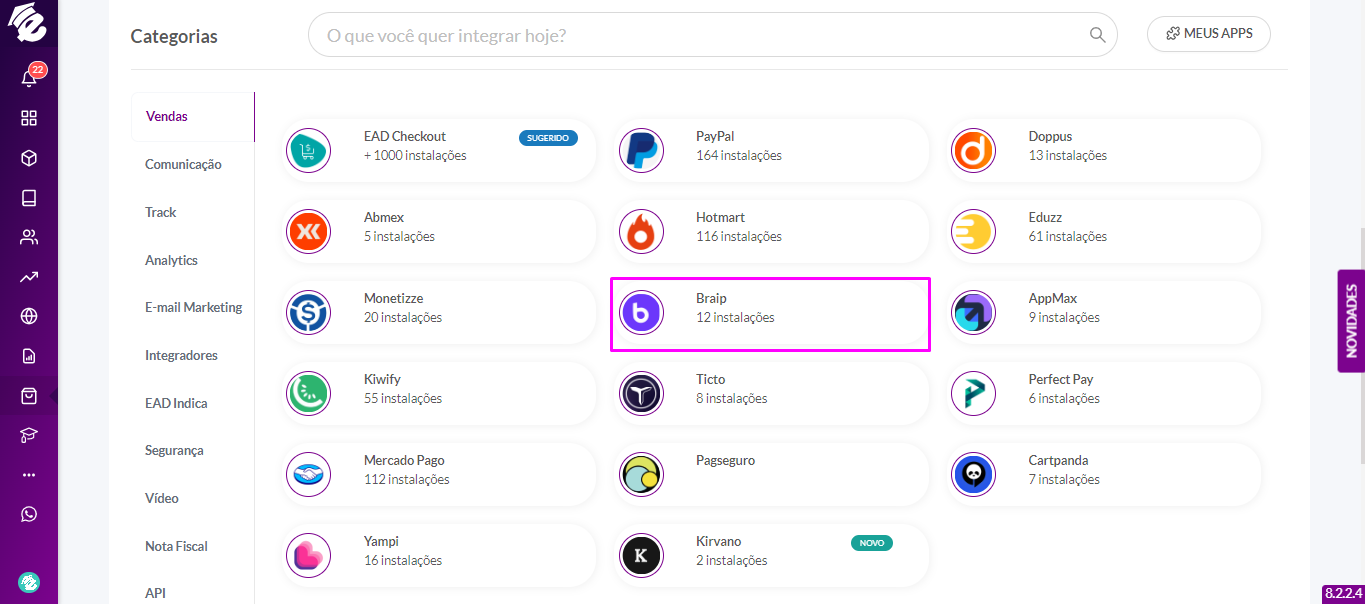Screen dimensions: 1365x604
Task: Click the version number 8.2.2.4 label
Action: tap(1343, 593)
